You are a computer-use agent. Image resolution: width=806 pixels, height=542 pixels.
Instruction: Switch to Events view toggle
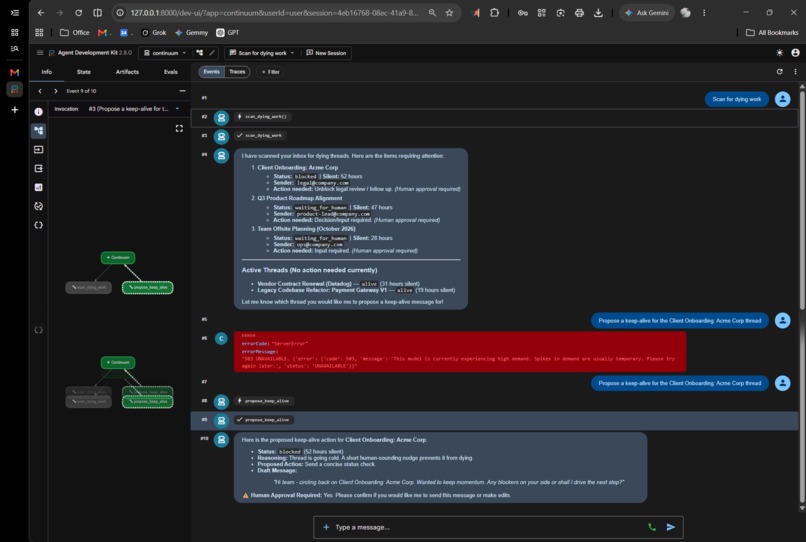(211, 71)
